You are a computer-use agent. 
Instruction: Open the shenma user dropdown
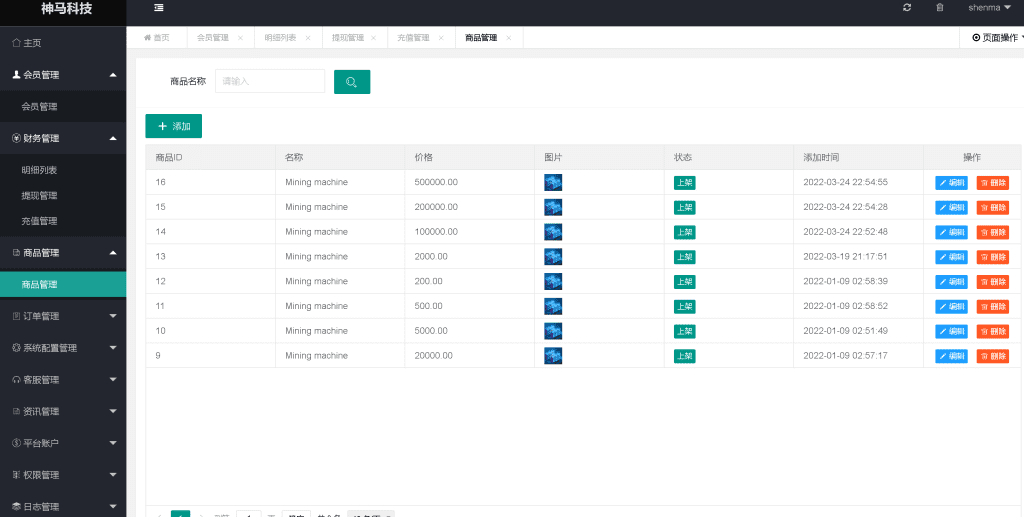pos(988,8)
